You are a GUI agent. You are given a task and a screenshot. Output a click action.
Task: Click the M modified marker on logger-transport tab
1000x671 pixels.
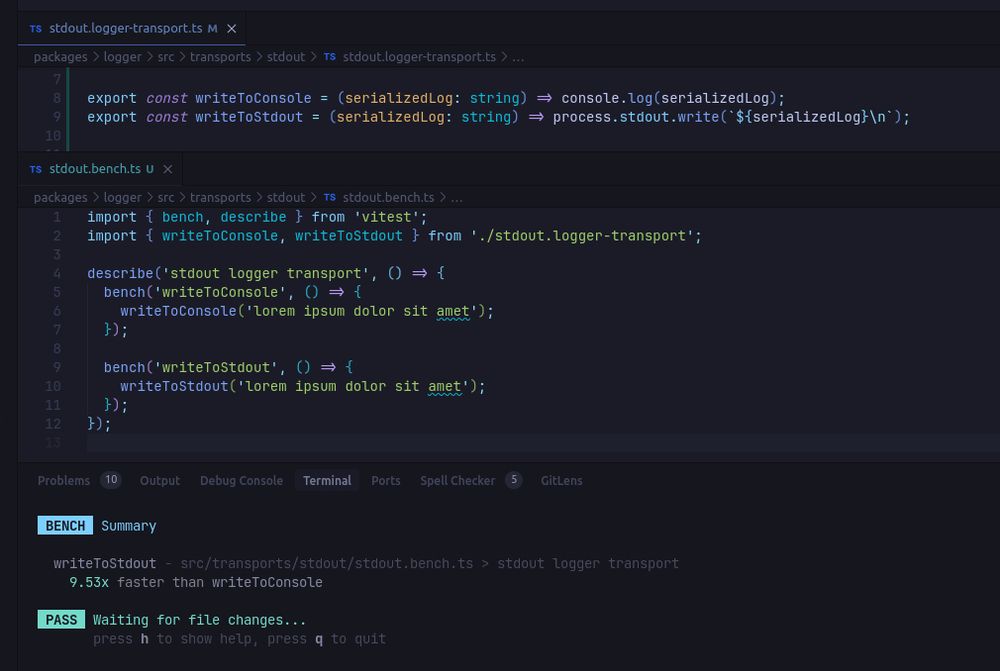pyautogui.click(x=212, y=29)
